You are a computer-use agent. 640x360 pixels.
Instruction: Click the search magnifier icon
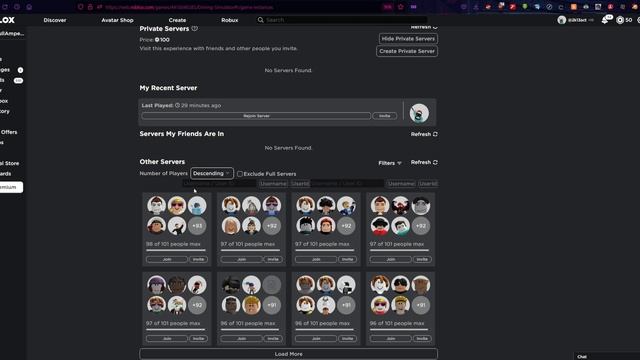point(260,20)
